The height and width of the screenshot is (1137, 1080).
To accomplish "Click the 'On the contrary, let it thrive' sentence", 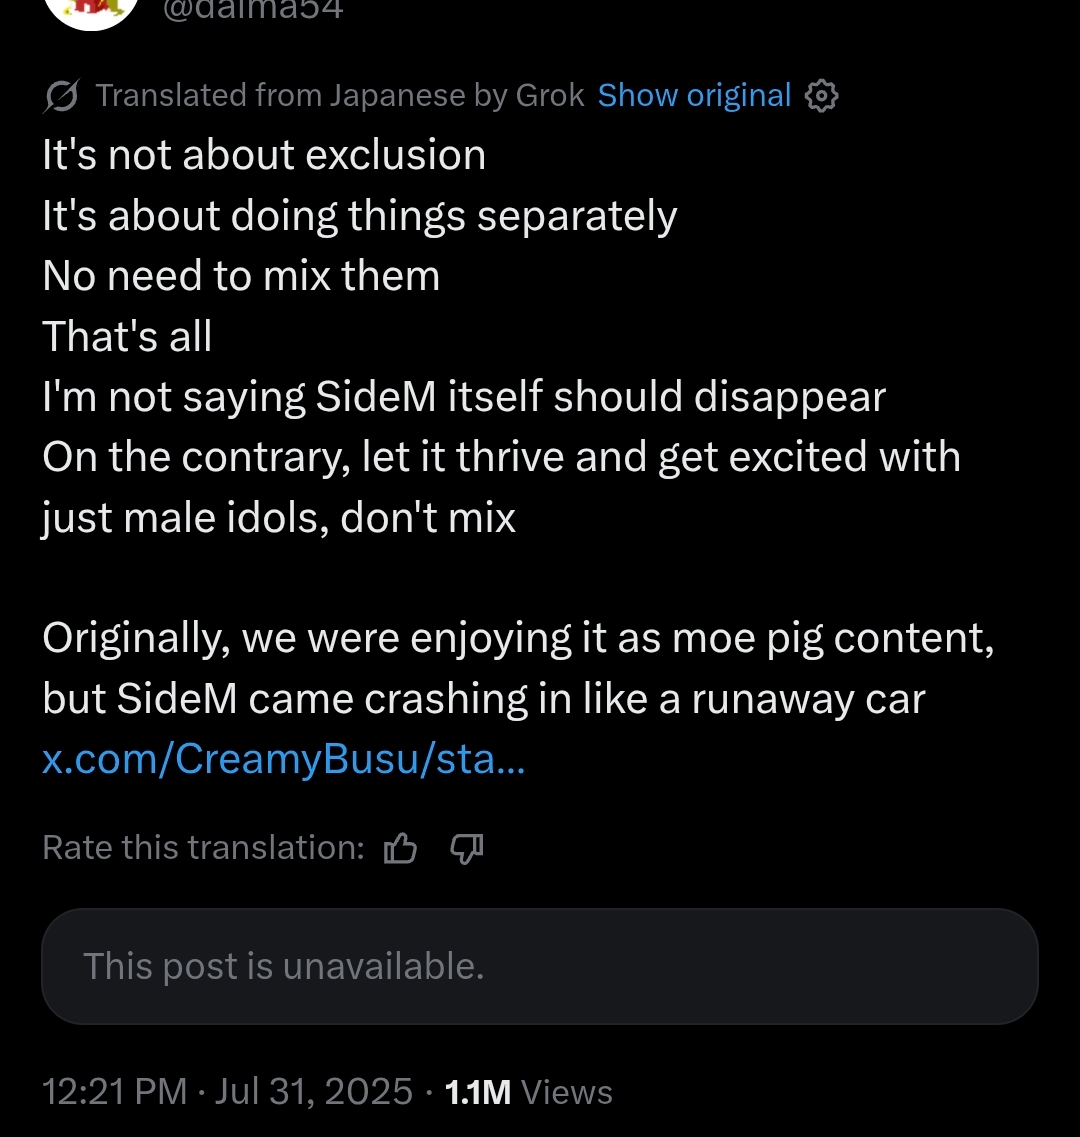I will tap(501, 487).
